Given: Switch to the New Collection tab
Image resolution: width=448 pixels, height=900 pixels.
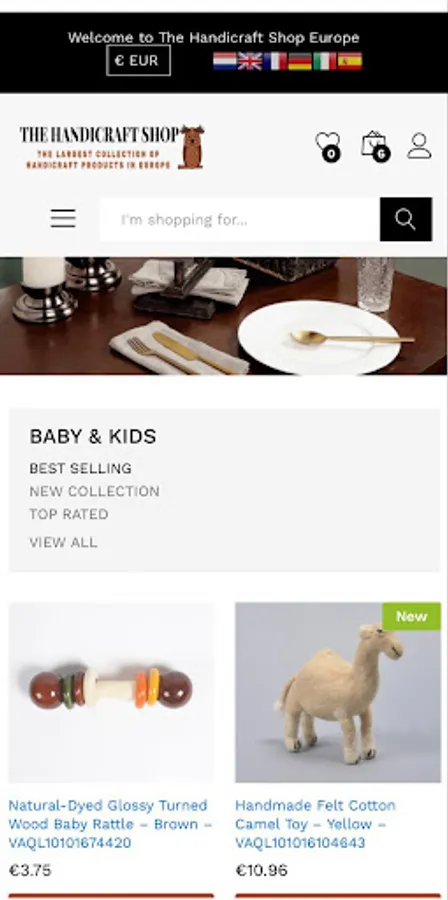Looking at the screenshot, I should [x=95, y=491].
